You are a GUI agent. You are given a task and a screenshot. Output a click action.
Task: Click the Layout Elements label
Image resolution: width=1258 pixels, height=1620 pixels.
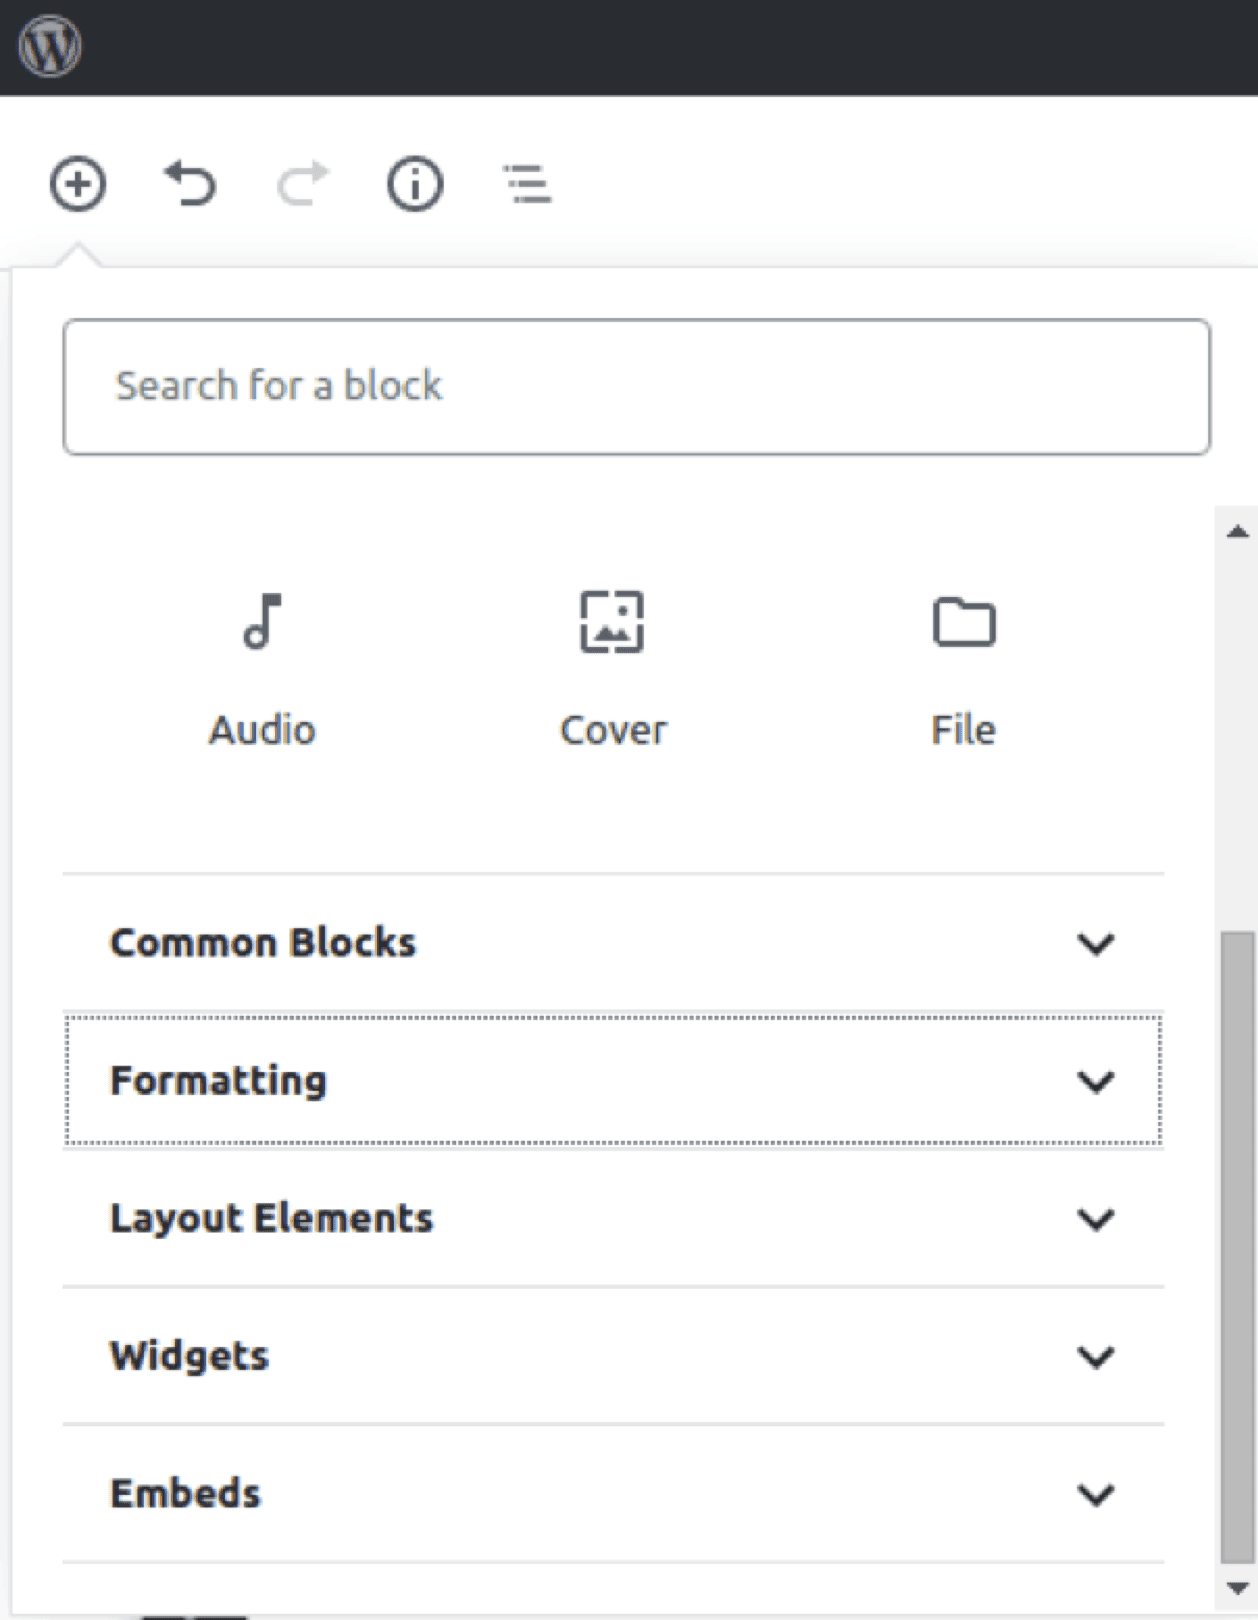pos(271,1219)
